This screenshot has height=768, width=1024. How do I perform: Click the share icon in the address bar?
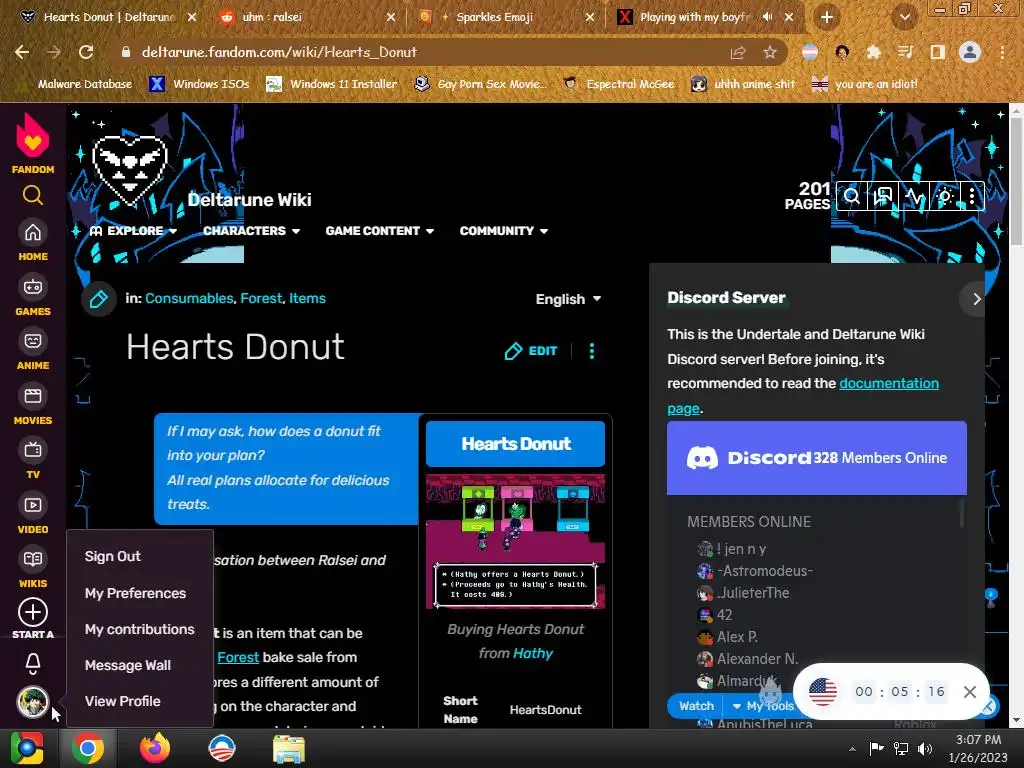[x=738, y=52]
